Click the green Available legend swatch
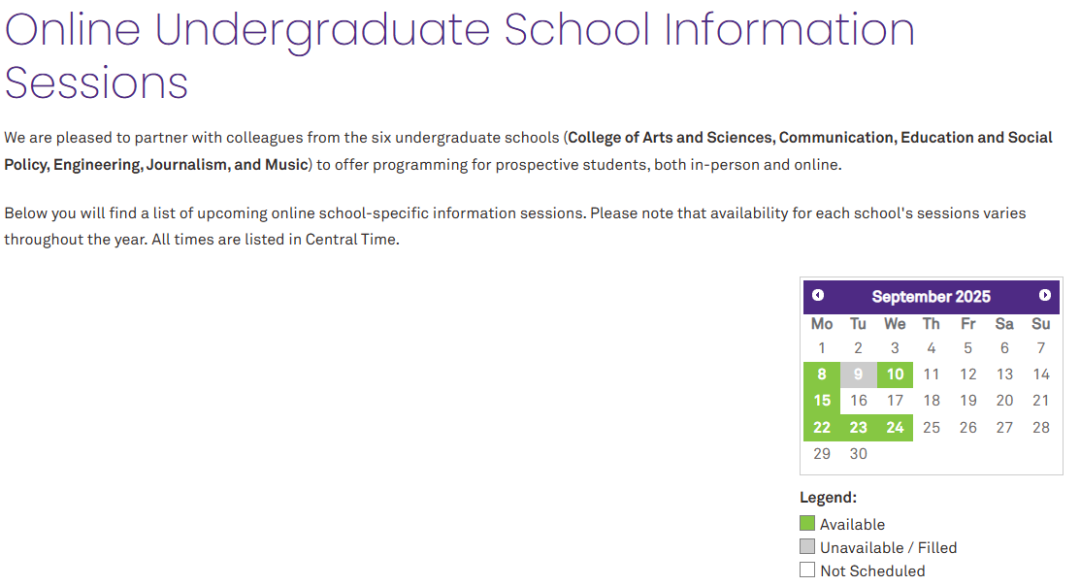 (x=807, y=523)
